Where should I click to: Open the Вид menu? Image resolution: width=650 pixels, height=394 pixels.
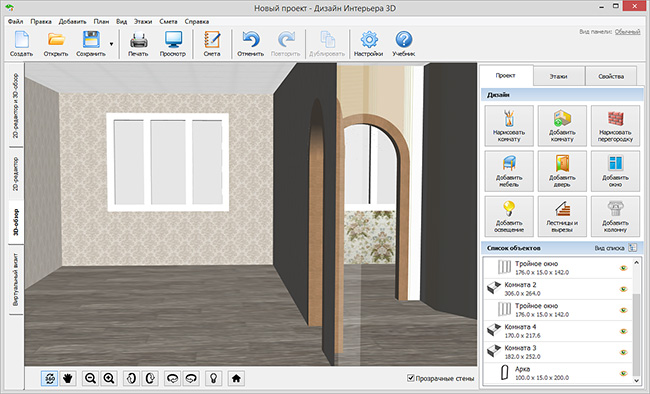tap(121, 22)
